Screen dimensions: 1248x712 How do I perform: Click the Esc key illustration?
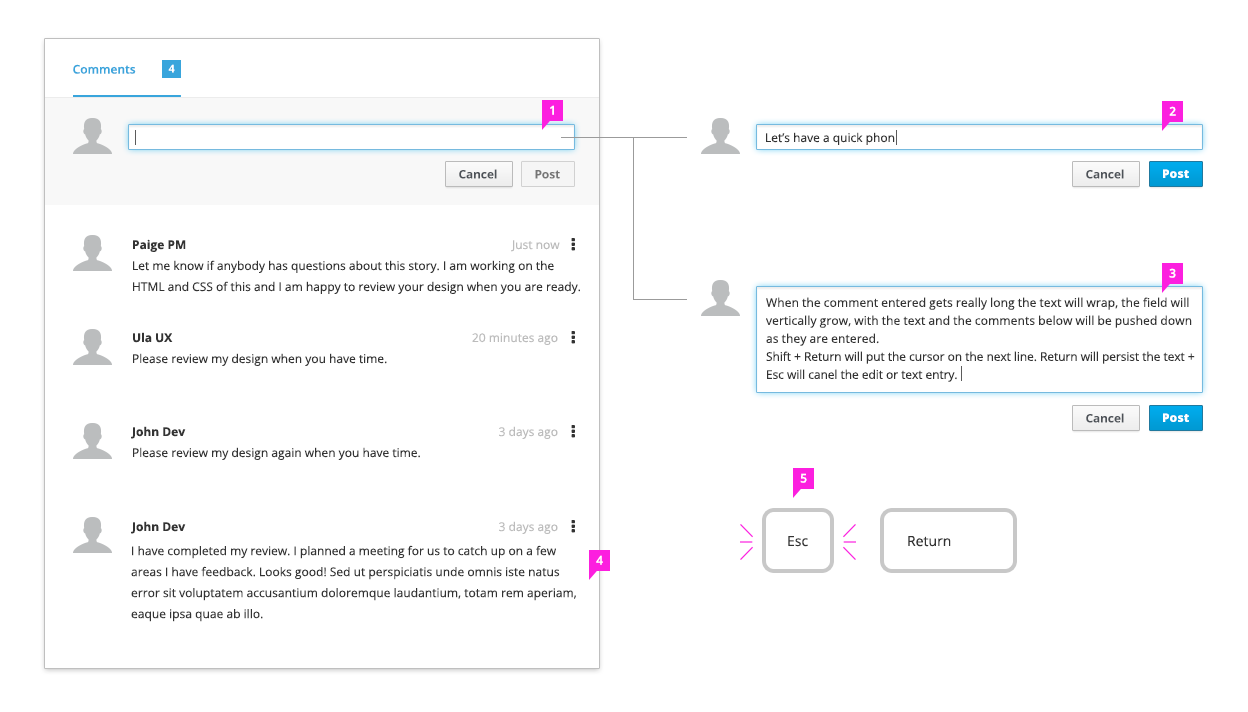[797, 541]
